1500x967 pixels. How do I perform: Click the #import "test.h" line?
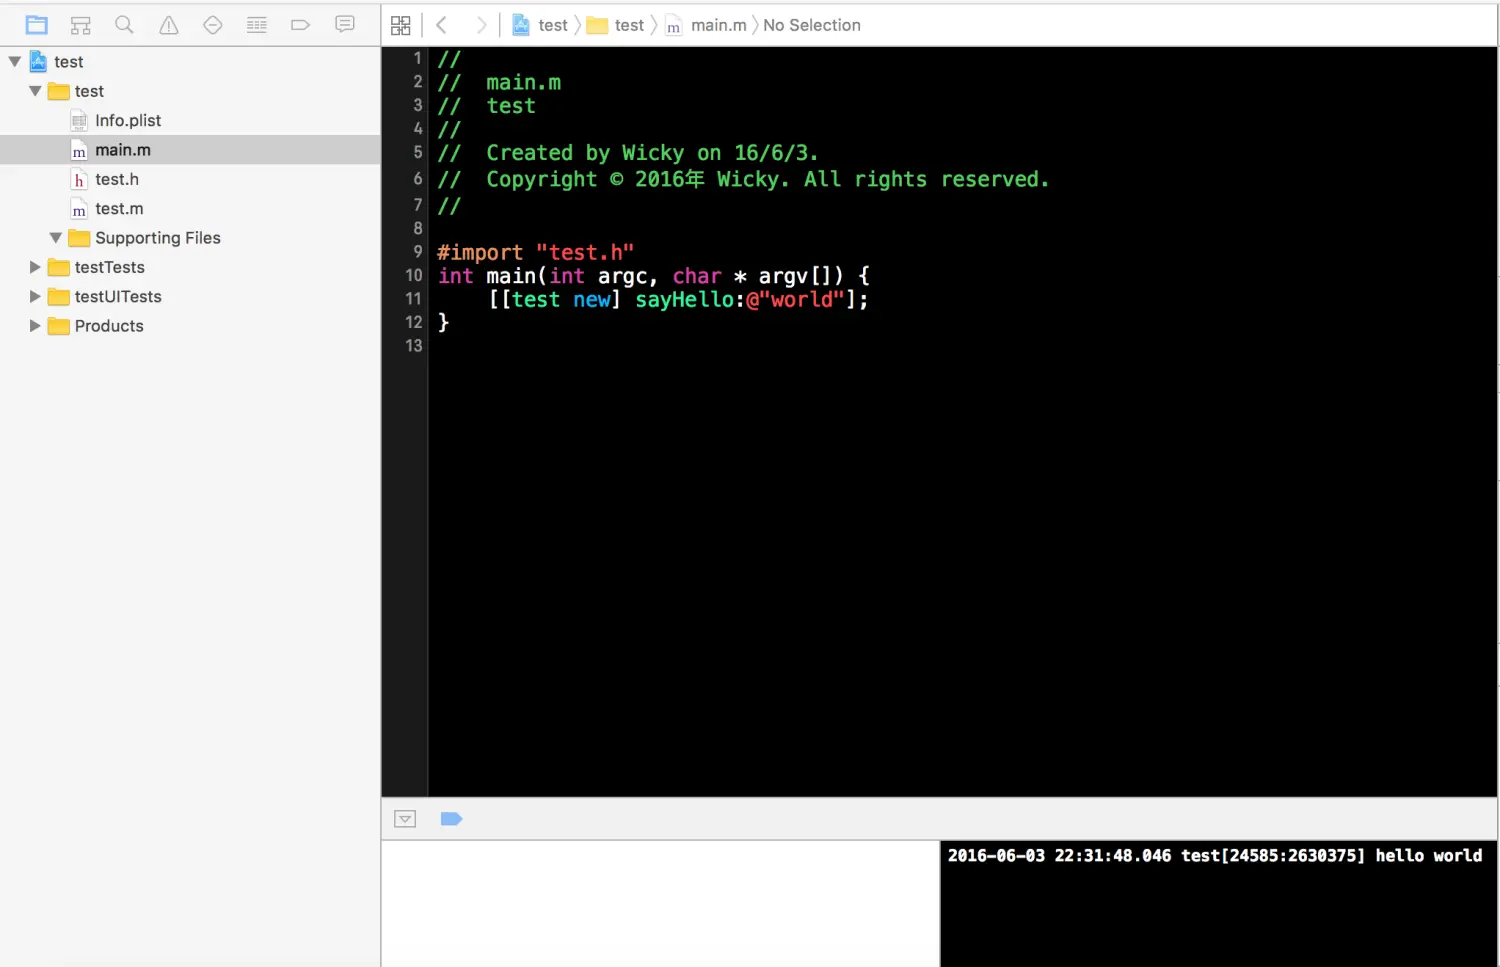(x=535, y=252)
